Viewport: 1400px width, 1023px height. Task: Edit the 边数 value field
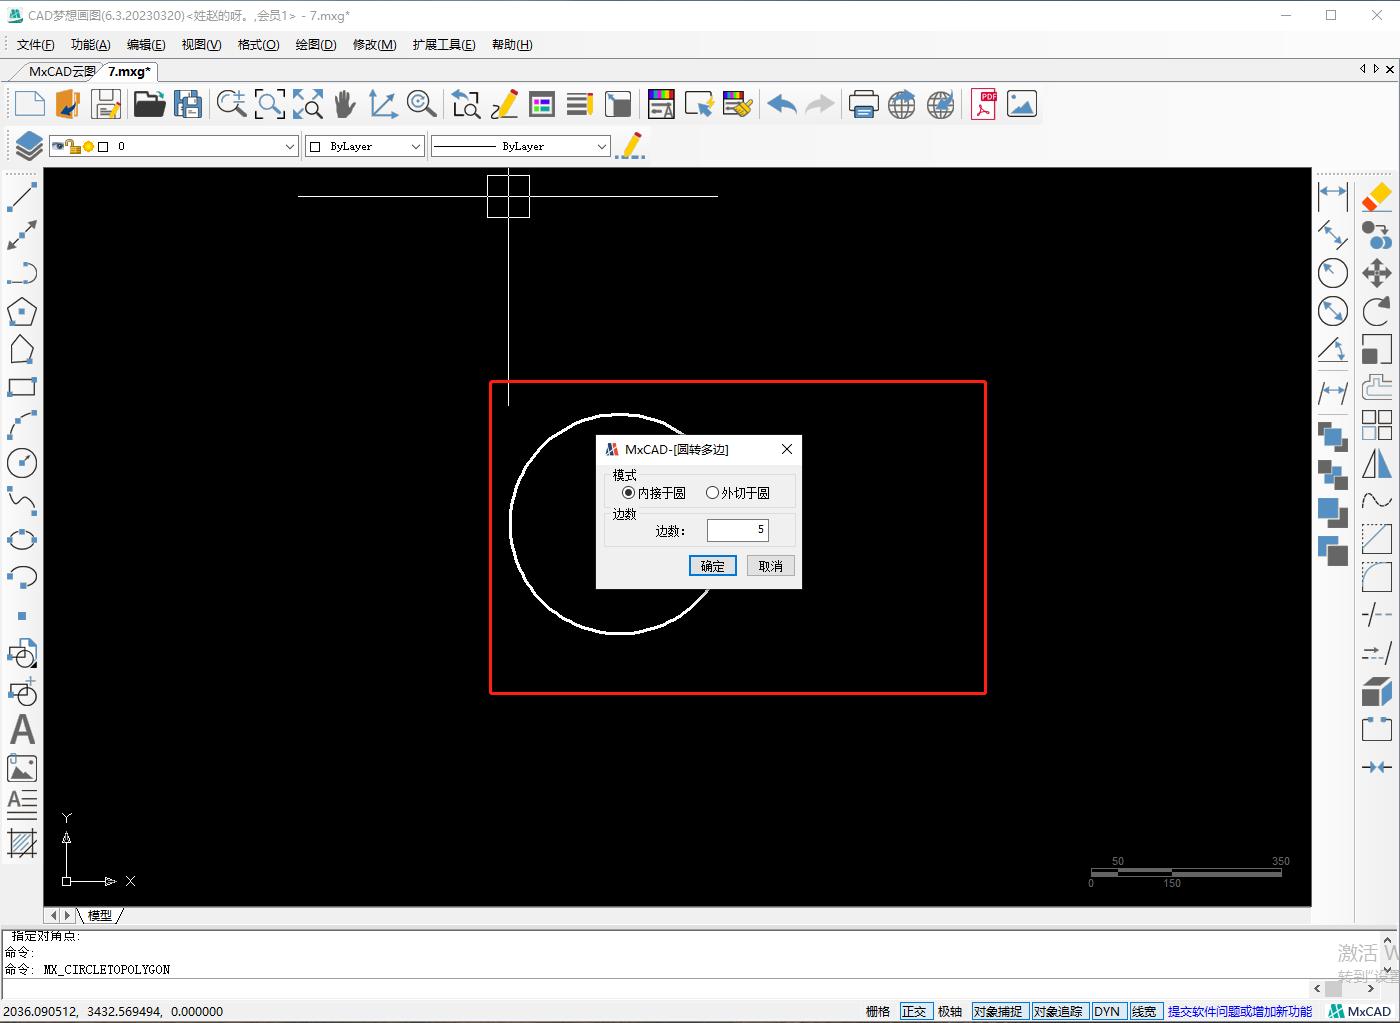pos(737,529)
